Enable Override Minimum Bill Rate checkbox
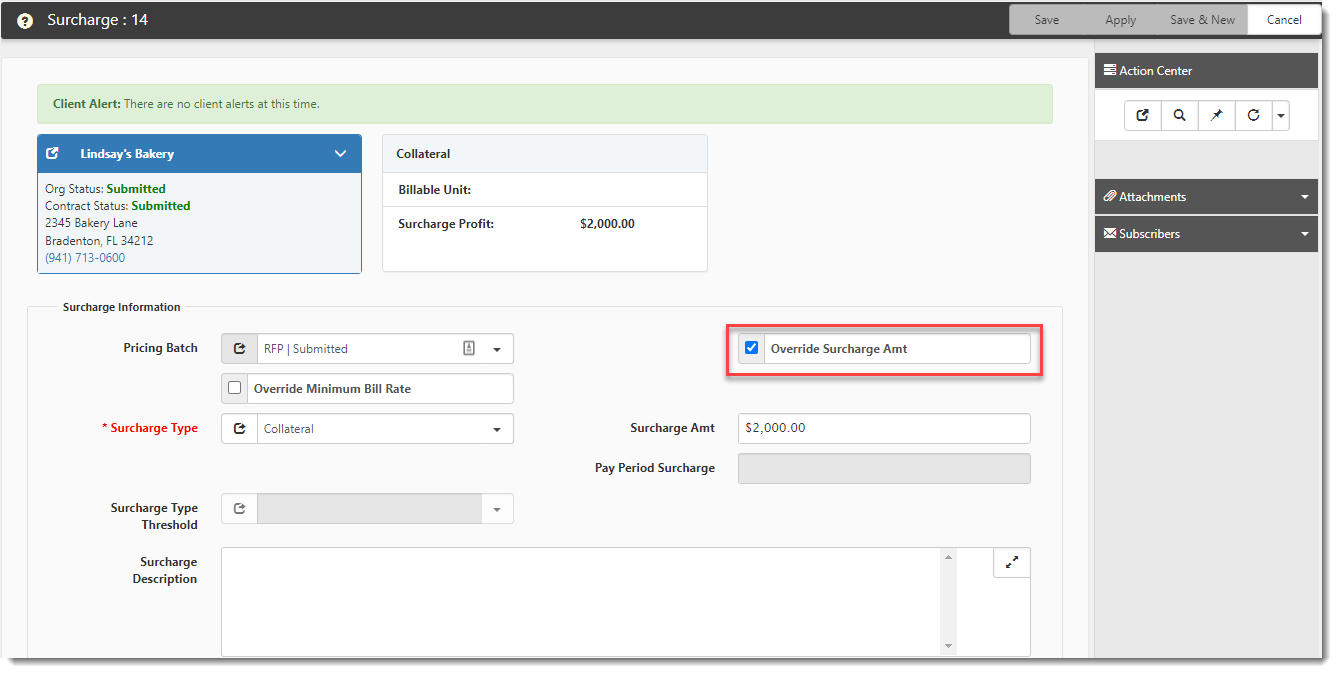The height and width of the screenshot is (673, 1337). 235,388
